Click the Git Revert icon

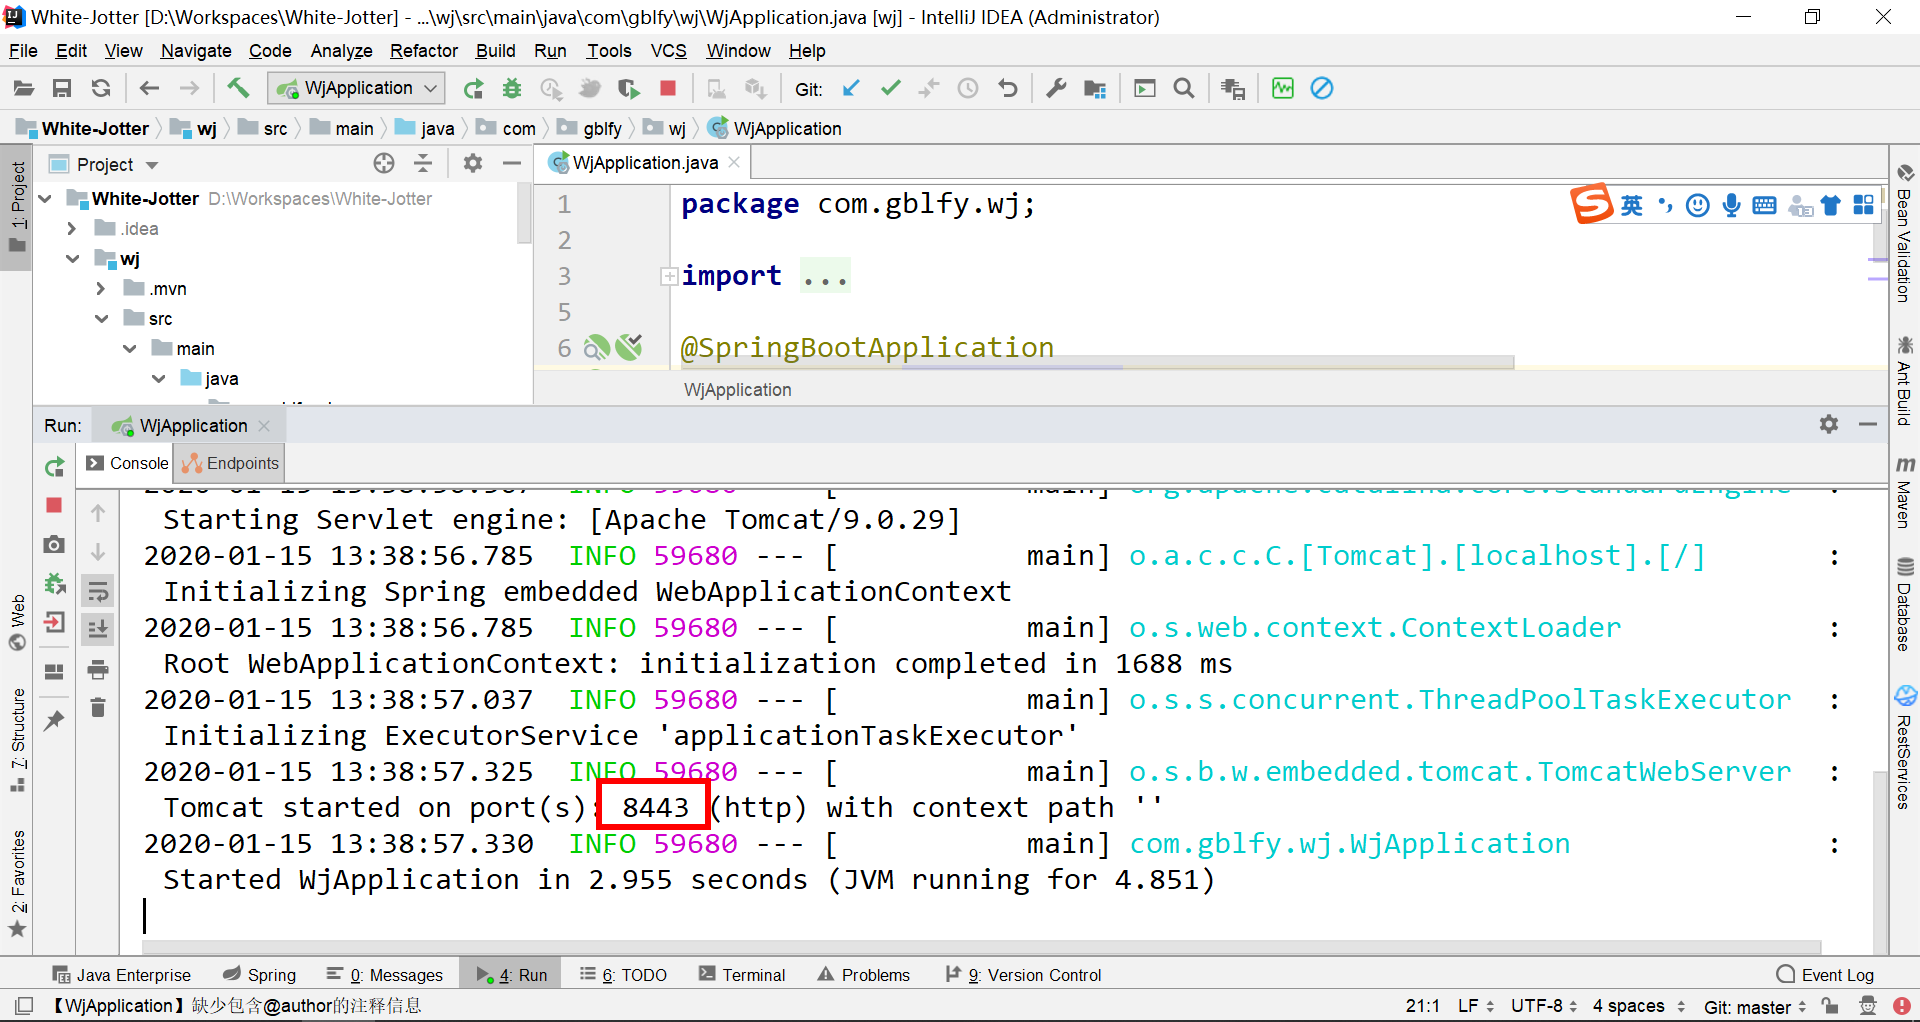(1007, 89)
